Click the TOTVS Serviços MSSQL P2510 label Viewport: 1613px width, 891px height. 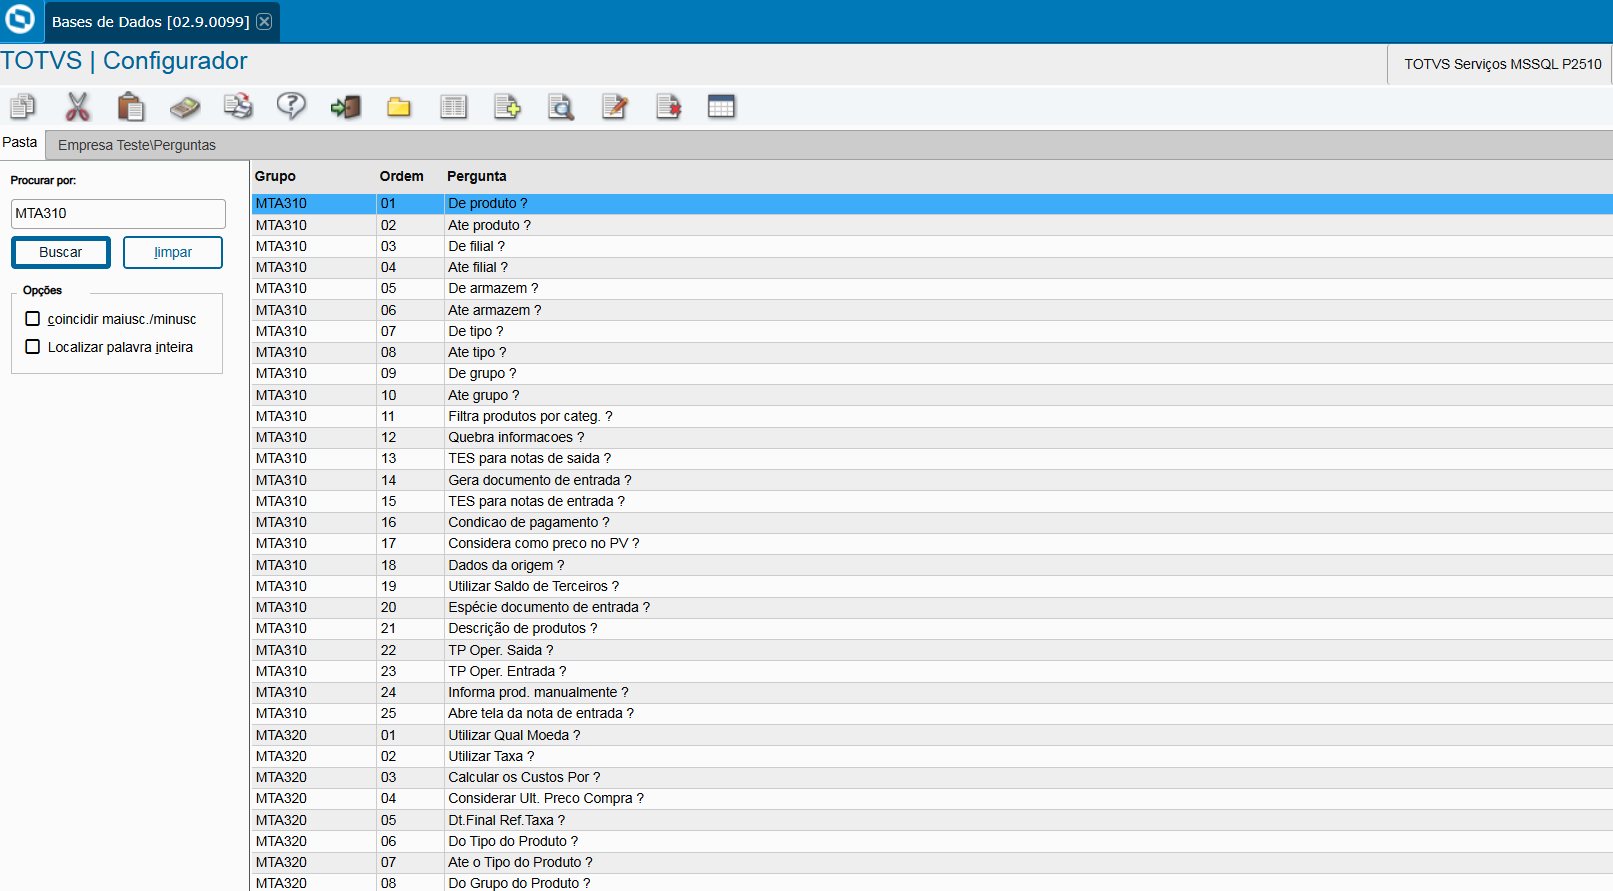click(x=1502, y=64)
